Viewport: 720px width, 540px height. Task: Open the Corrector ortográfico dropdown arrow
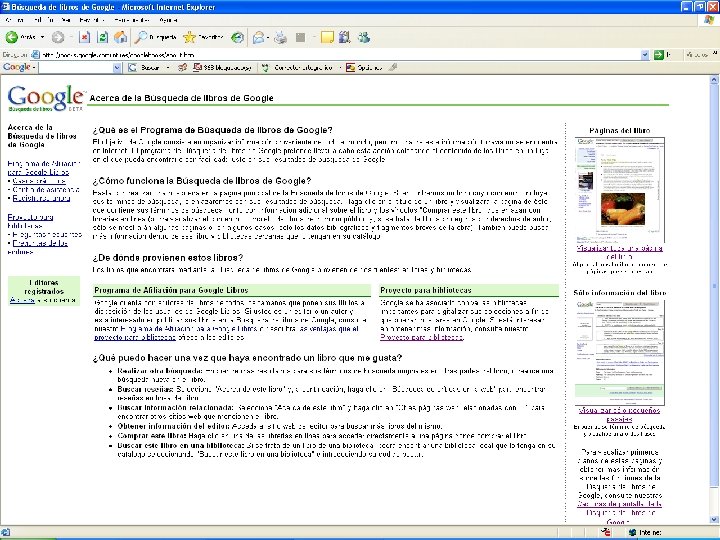[340, 68]
